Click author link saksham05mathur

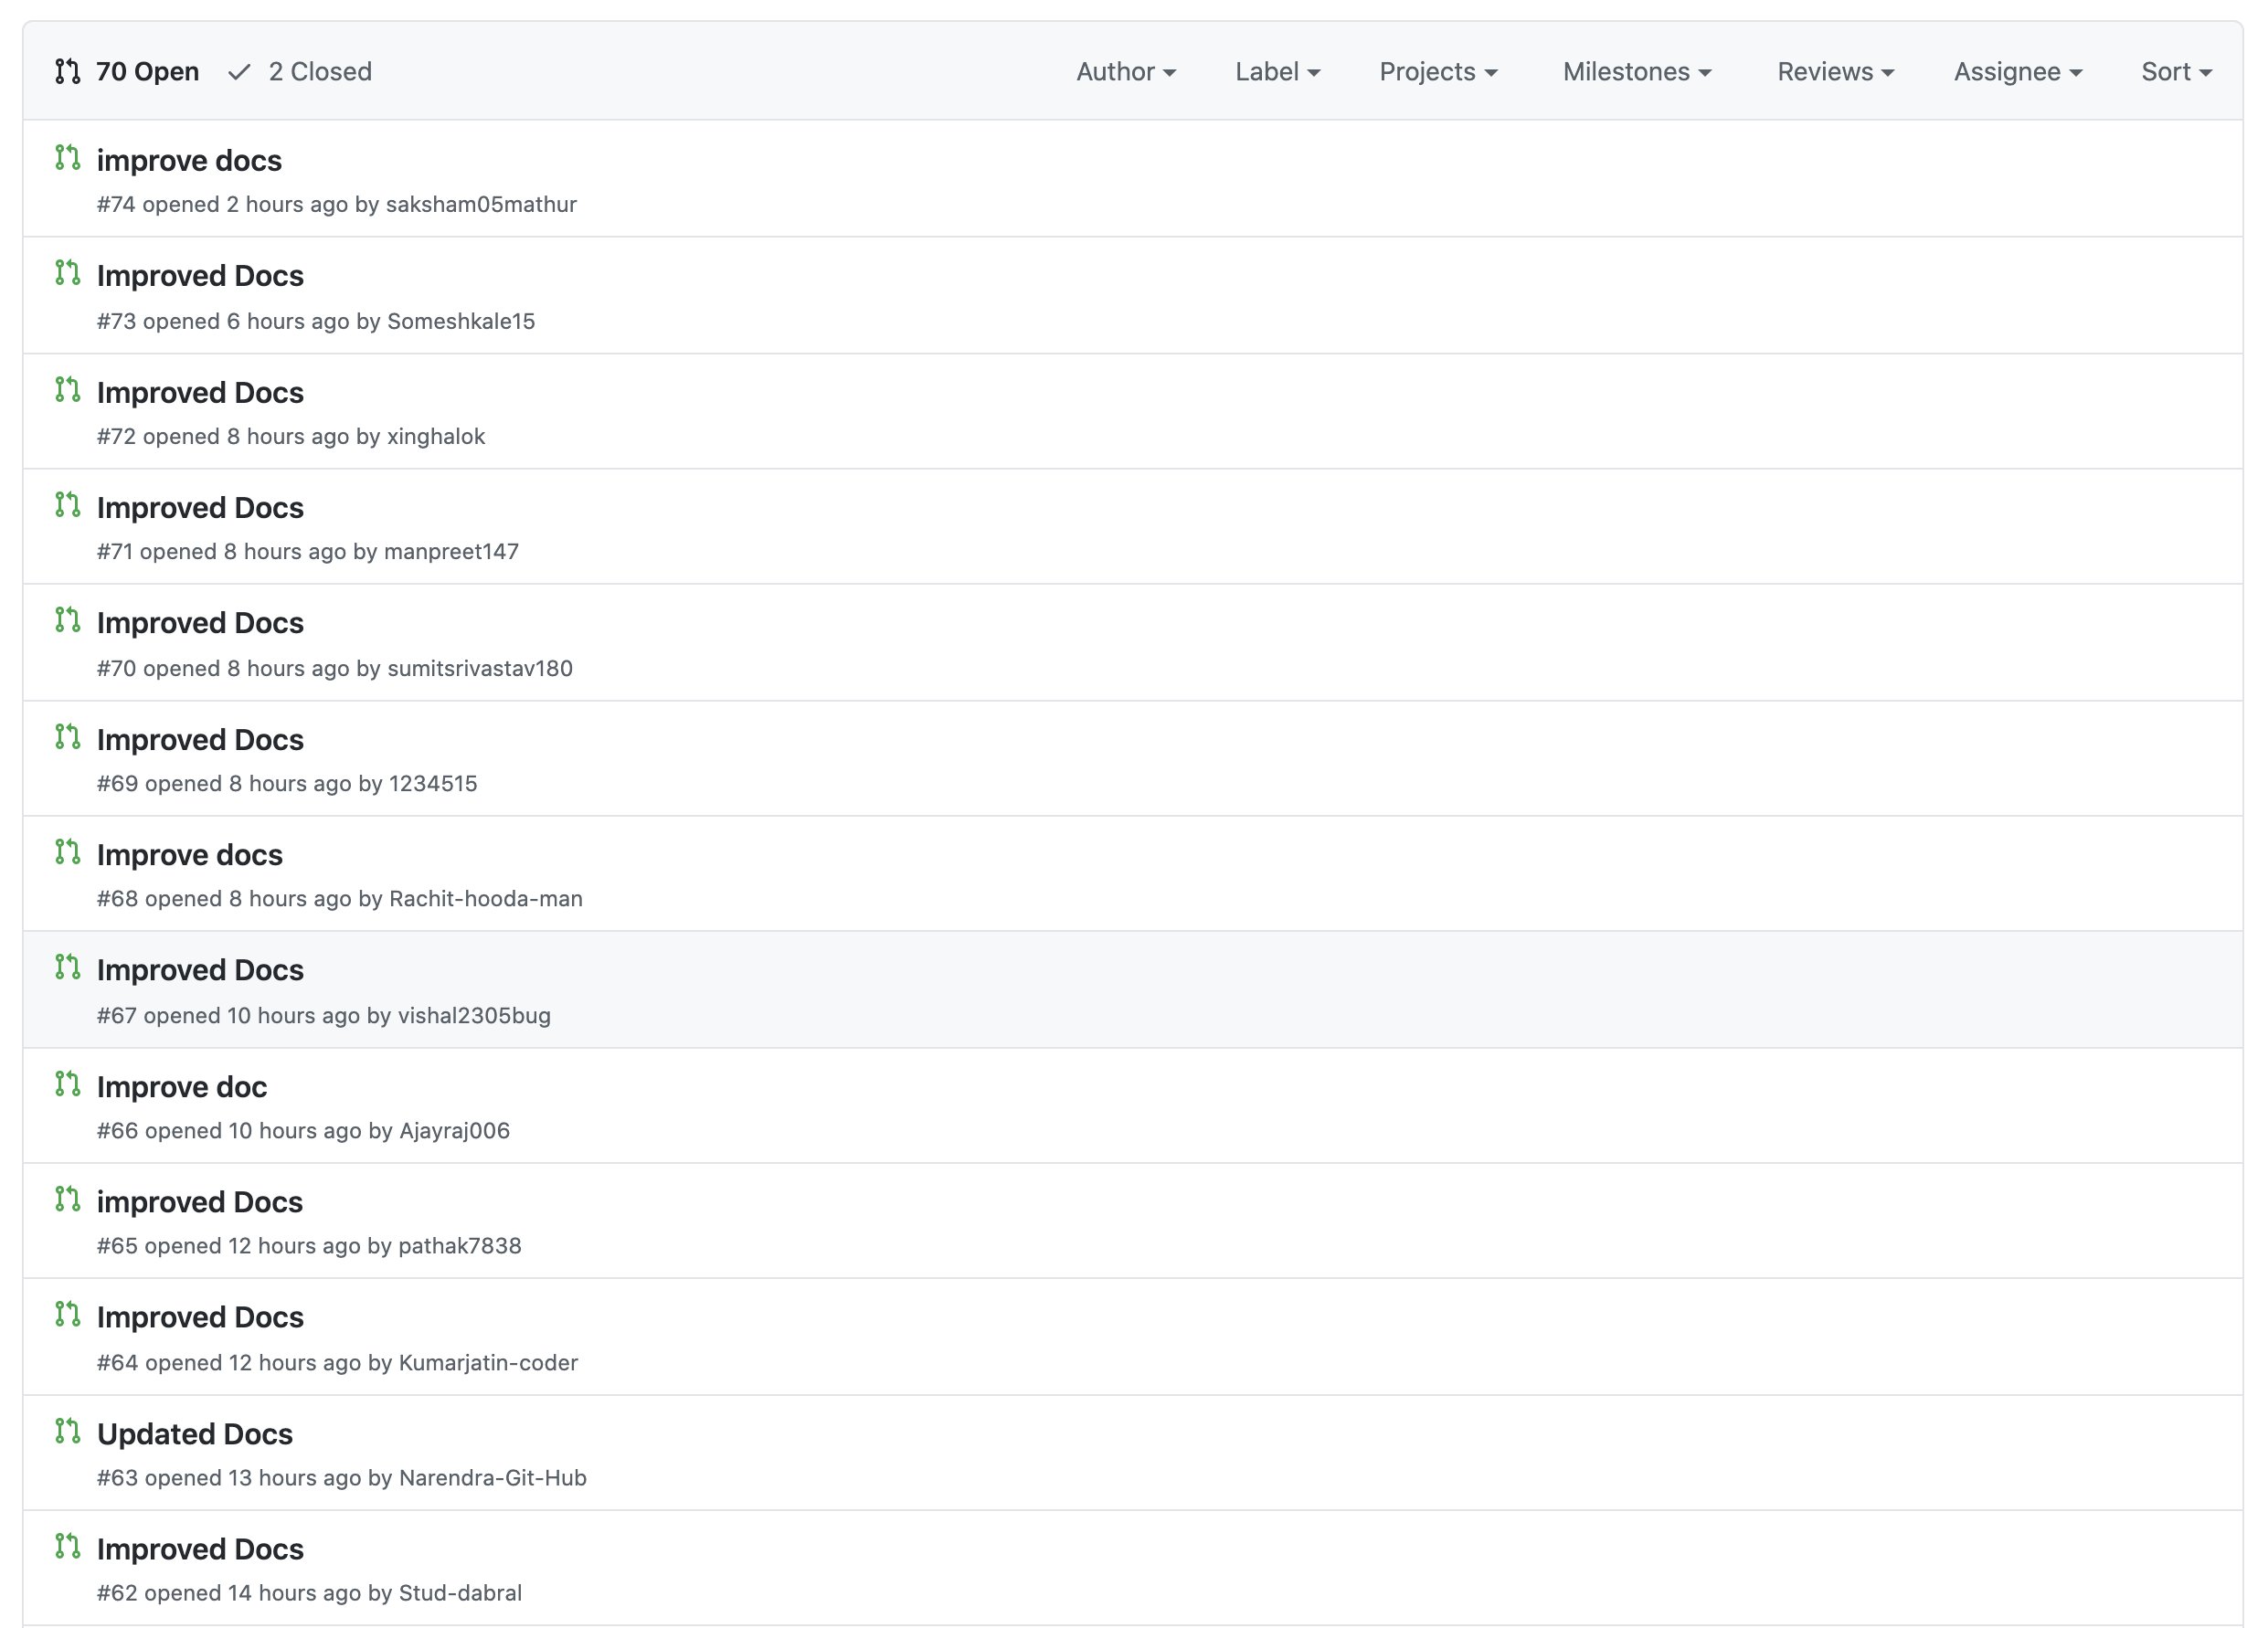tap(481, 205)
